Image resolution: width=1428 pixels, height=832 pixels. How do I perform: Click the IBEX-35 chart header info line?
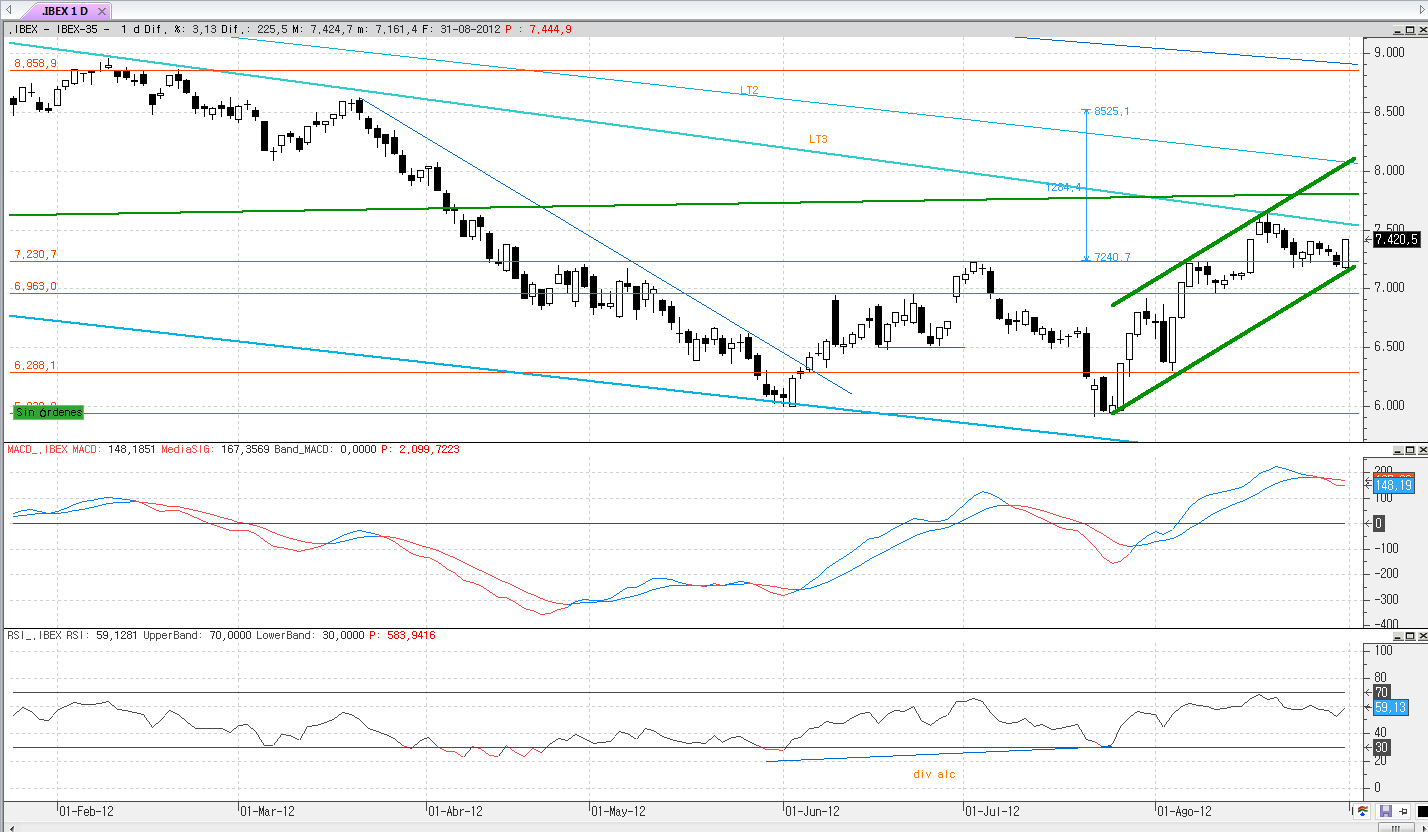click(x=289, y=29)
